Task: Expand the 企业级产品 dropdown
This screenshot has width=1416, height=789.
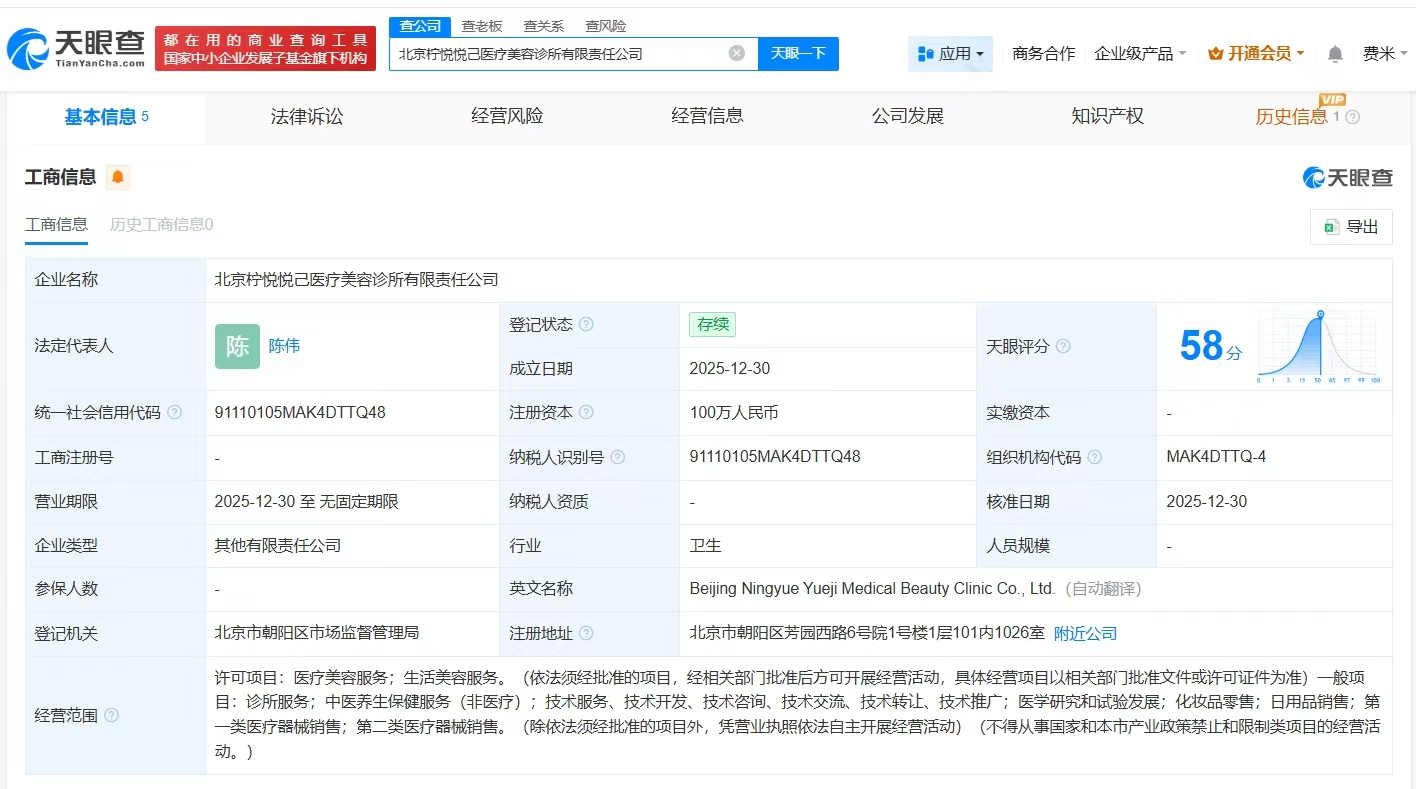Action: (1140, 54)
